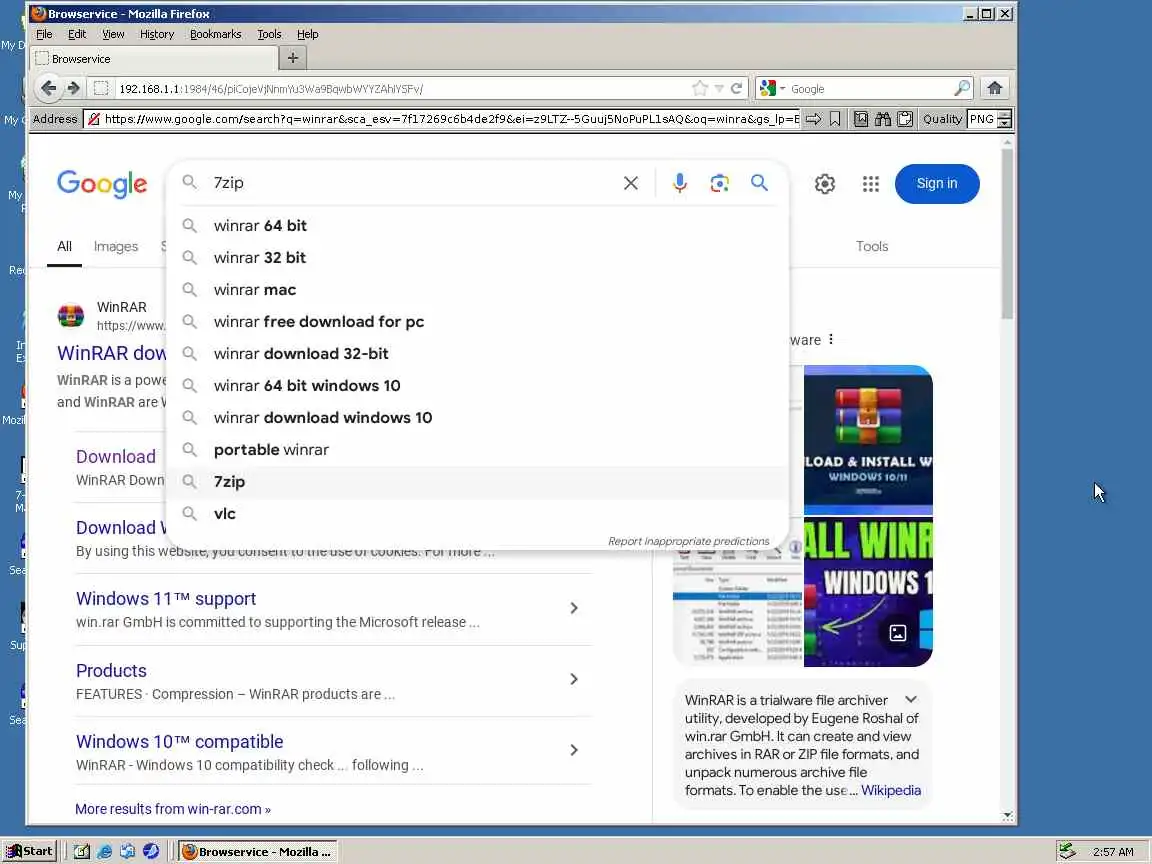This screenshot has height=864, width=1152.
Task: Click the Browservice bookmark ribbon icon
Action: coord(835,119)
